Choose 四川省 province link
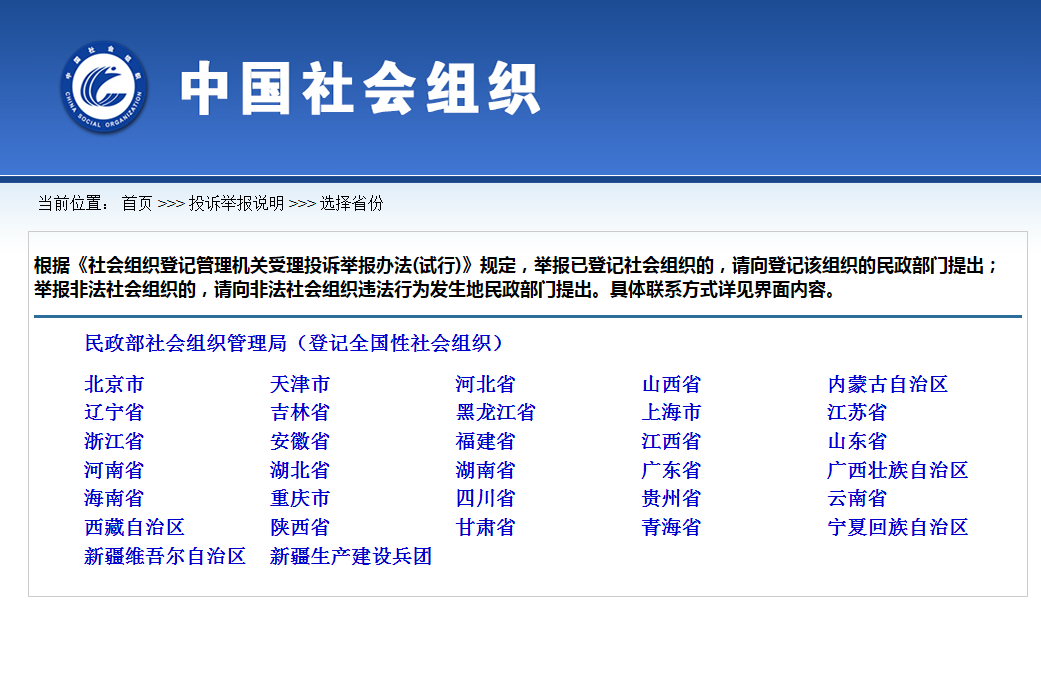Image resolution: width=1041 pixels, height=689 pixels. tap(485, 498)
